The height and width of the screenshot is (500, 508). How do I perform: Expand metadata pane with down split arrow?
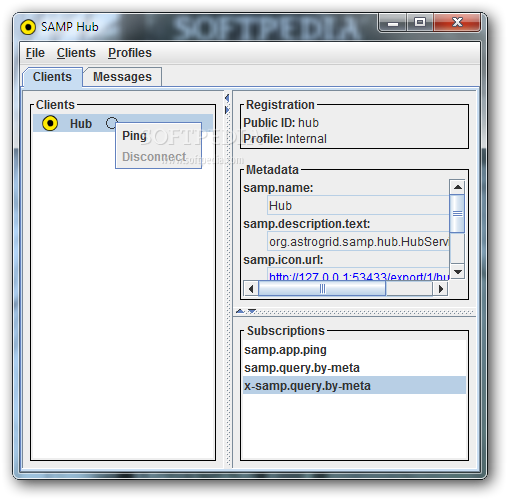tap(252, 311)
